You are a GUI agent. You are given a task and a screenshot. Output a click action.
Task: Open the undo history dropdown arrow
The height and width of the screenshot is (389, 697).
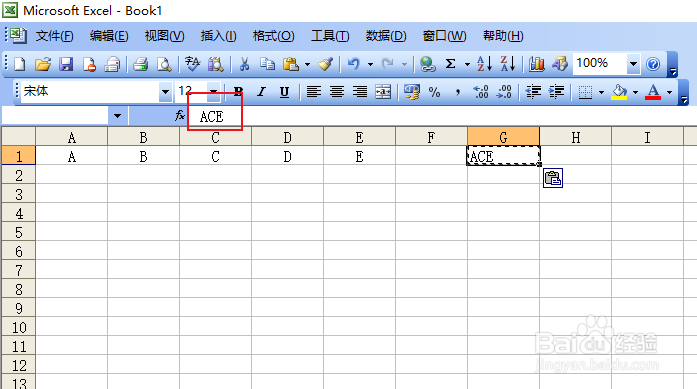point(370,65)
